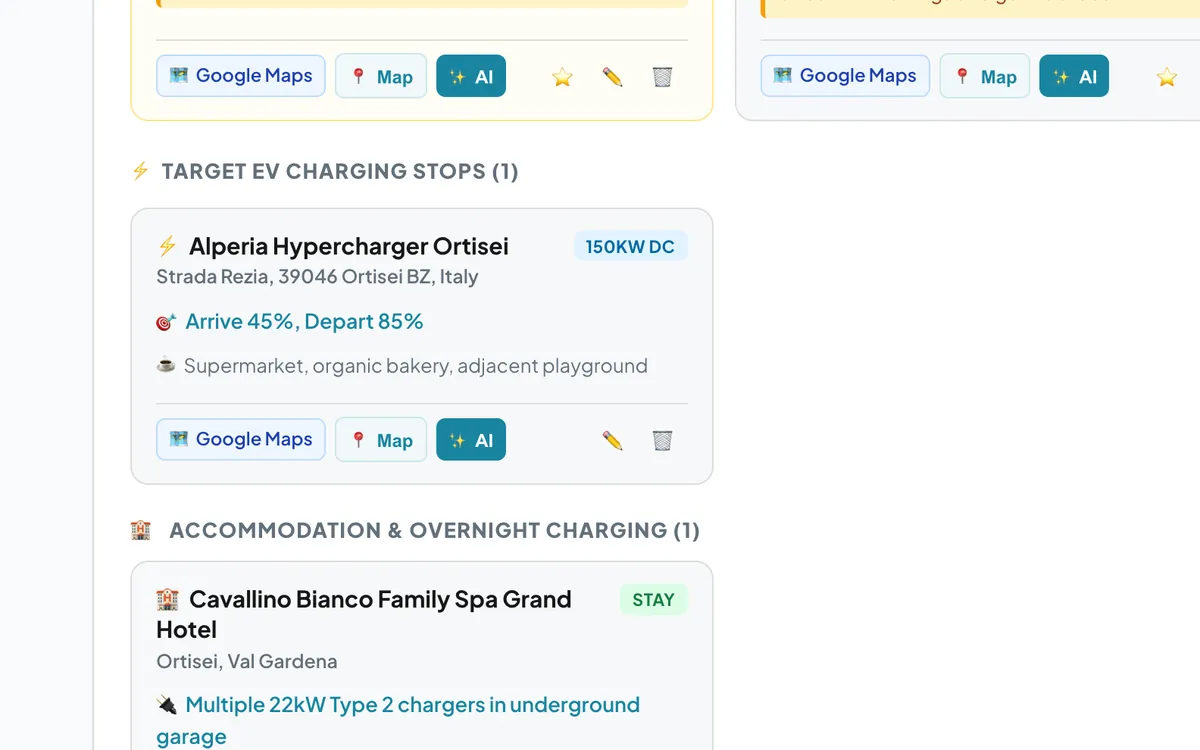This screenshot has height=750, width=1200.
Task: Click Arrive 45%, Depart 85% text
Action: coord(304,321)
